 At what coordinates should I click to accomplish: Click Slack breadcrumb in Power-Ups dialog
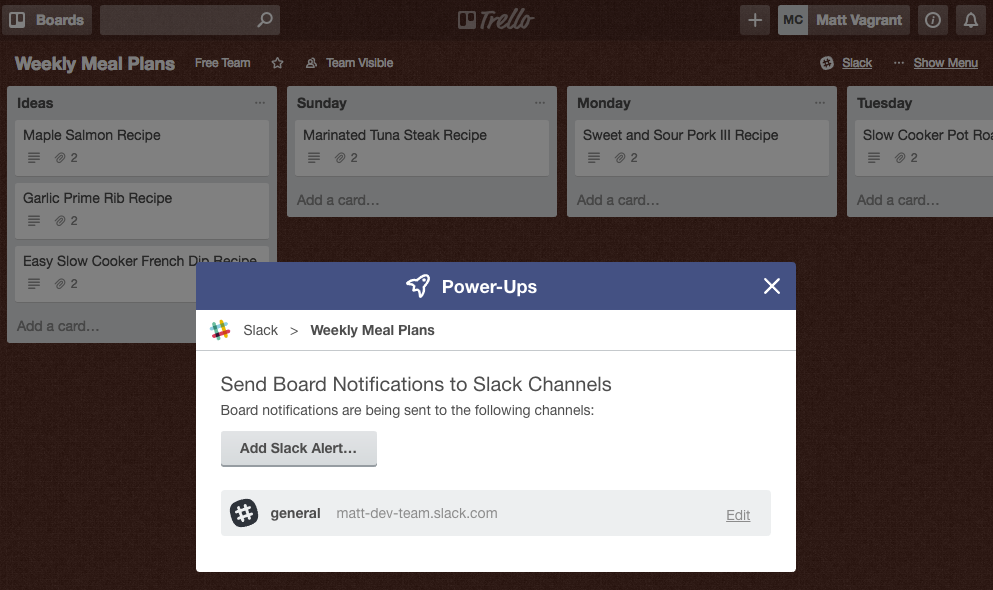tap(260, 330)
